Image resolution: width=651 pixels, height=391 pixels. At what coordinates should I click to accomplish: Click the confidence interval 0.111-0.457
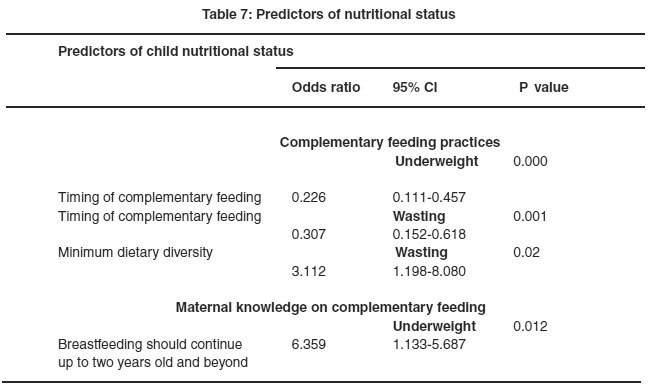point(429,197)
